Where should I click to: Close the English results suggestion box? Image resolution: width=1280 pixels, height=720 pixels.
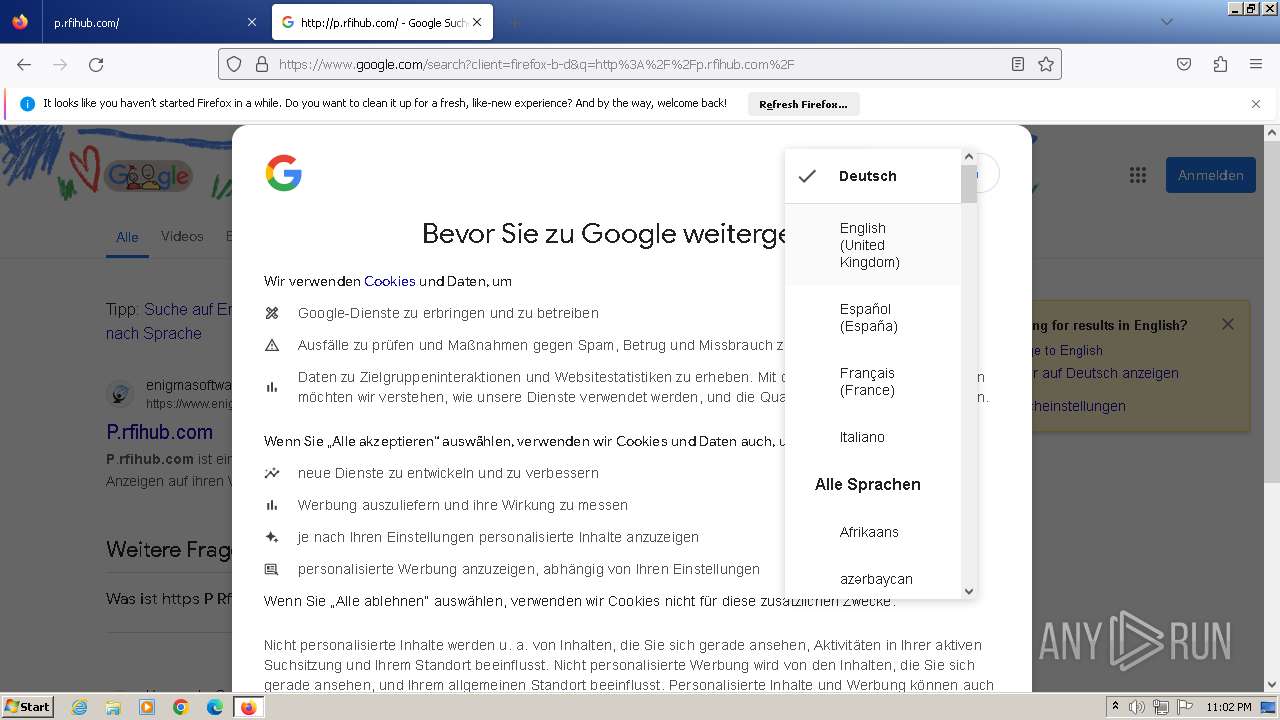[1228, 324]
